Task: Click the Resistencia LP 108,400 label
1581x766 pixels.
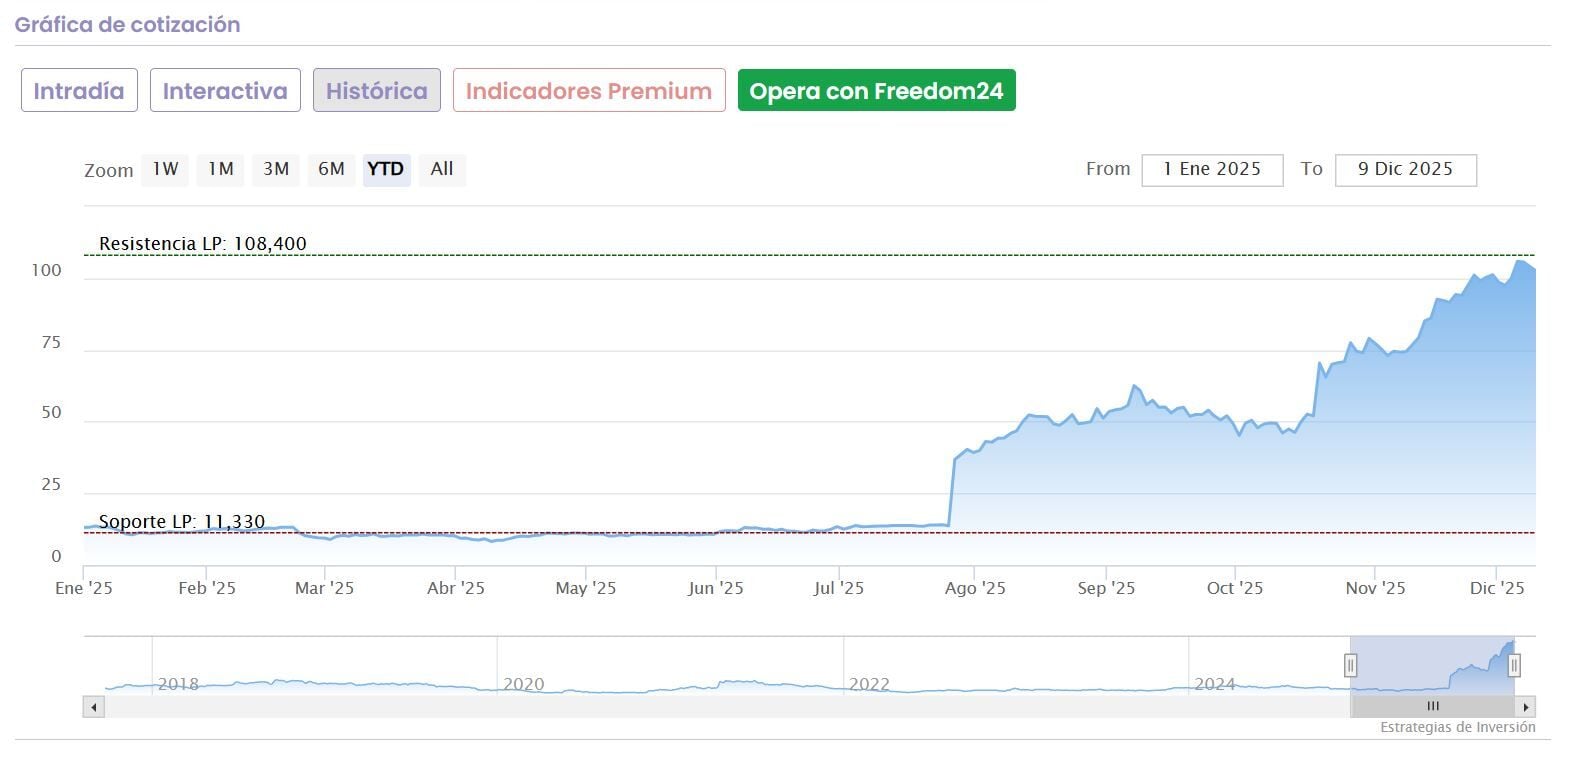Action: [x=203, y=244]
